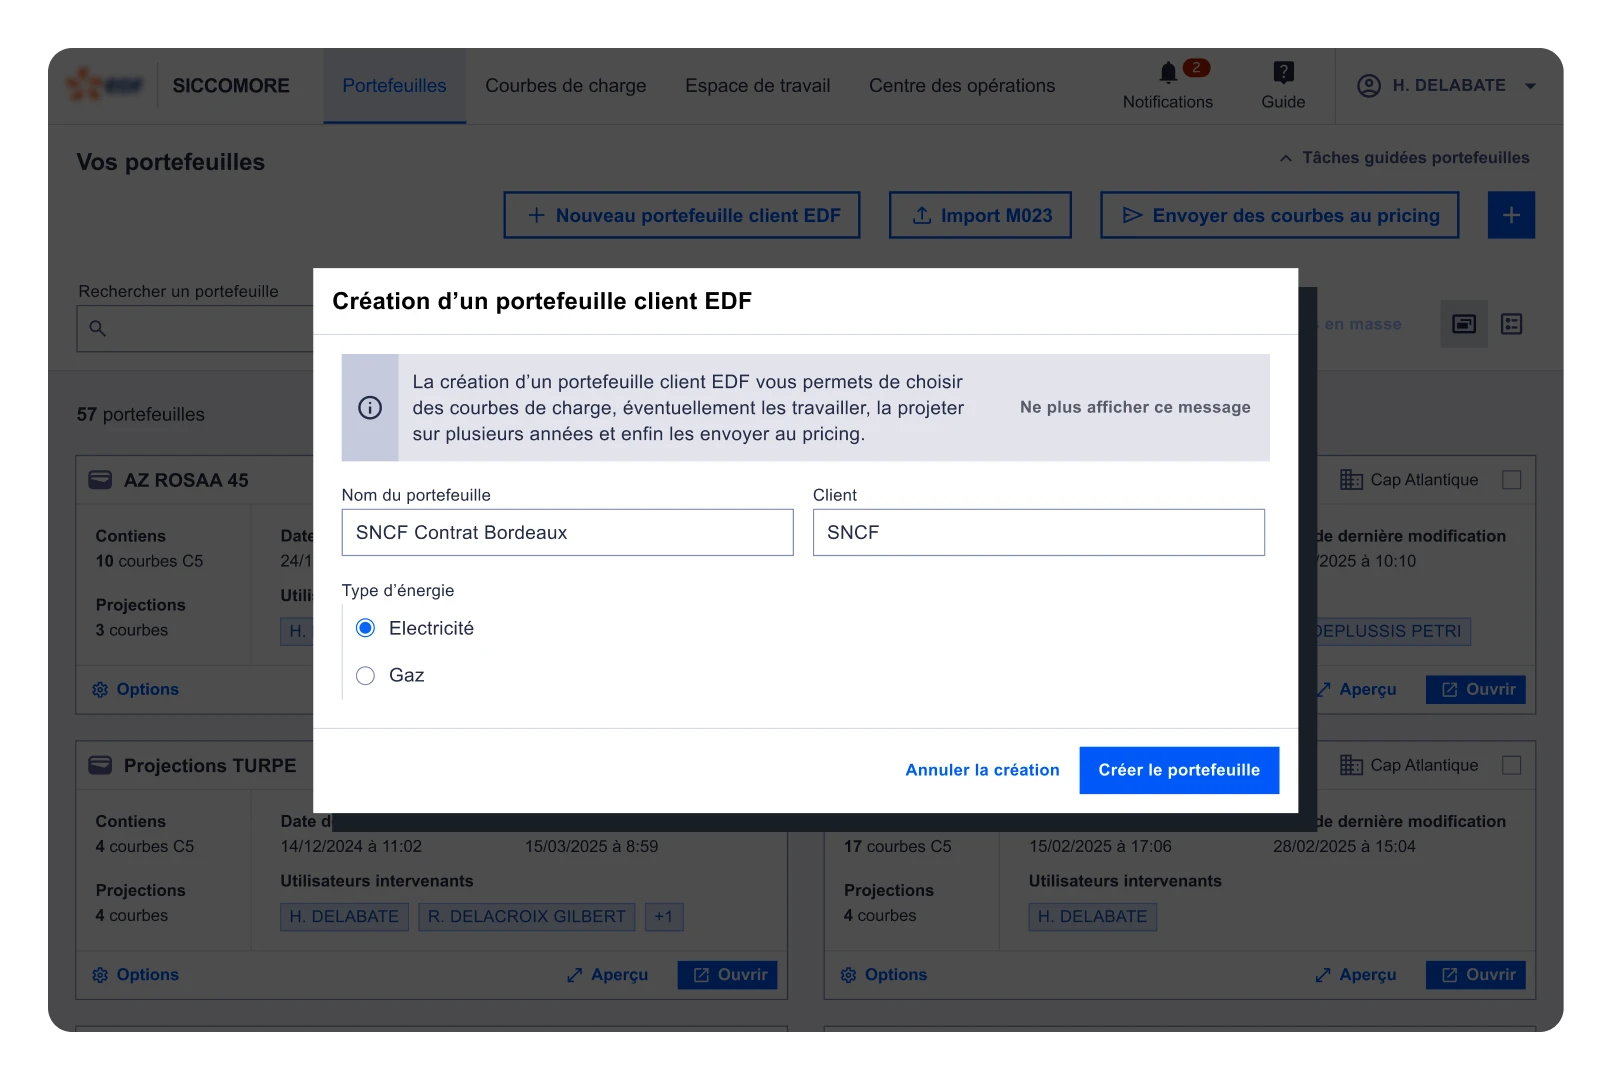Image resolution: width=1612 pixels, height=1079 pixels.
Task: Click the H. DELABATE user avatar icon
Action: [x=1368, y=86]
